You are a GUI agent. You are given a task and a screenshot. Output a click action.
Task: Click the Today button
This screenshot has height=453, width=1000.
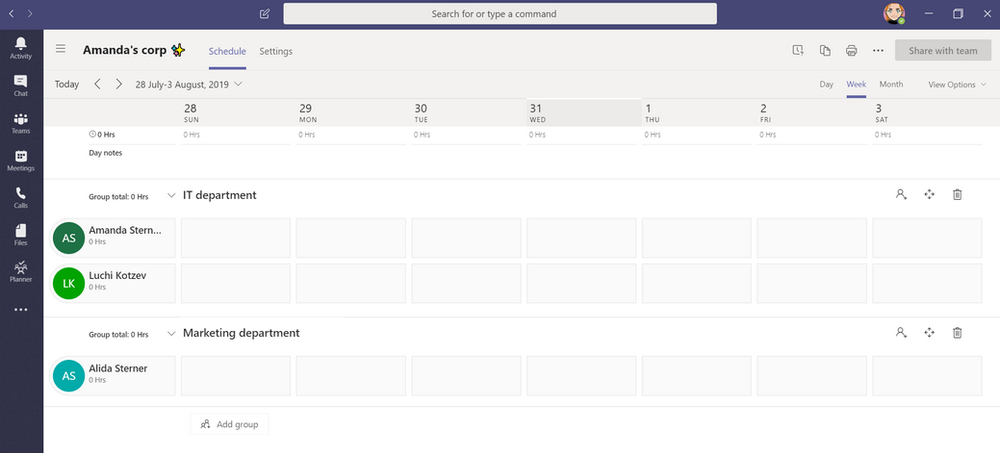[x=67, y=84]
